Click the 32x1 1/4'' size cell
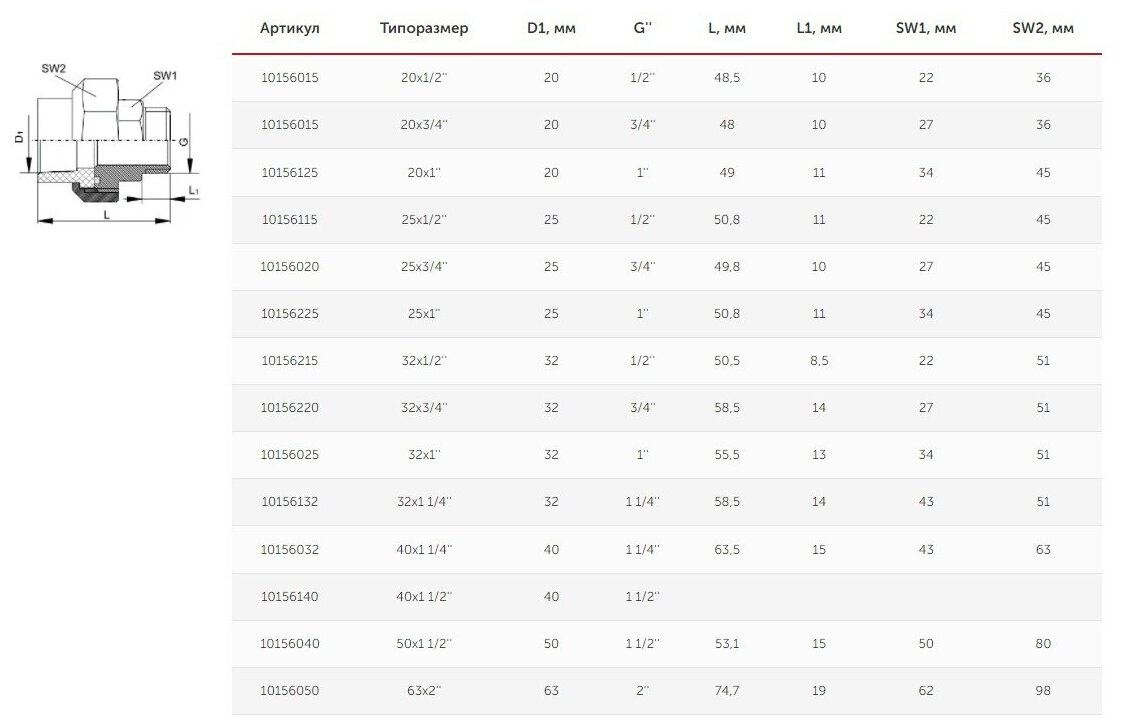The width and height of the screenshot is (1124, 725). tap(424, 501)
